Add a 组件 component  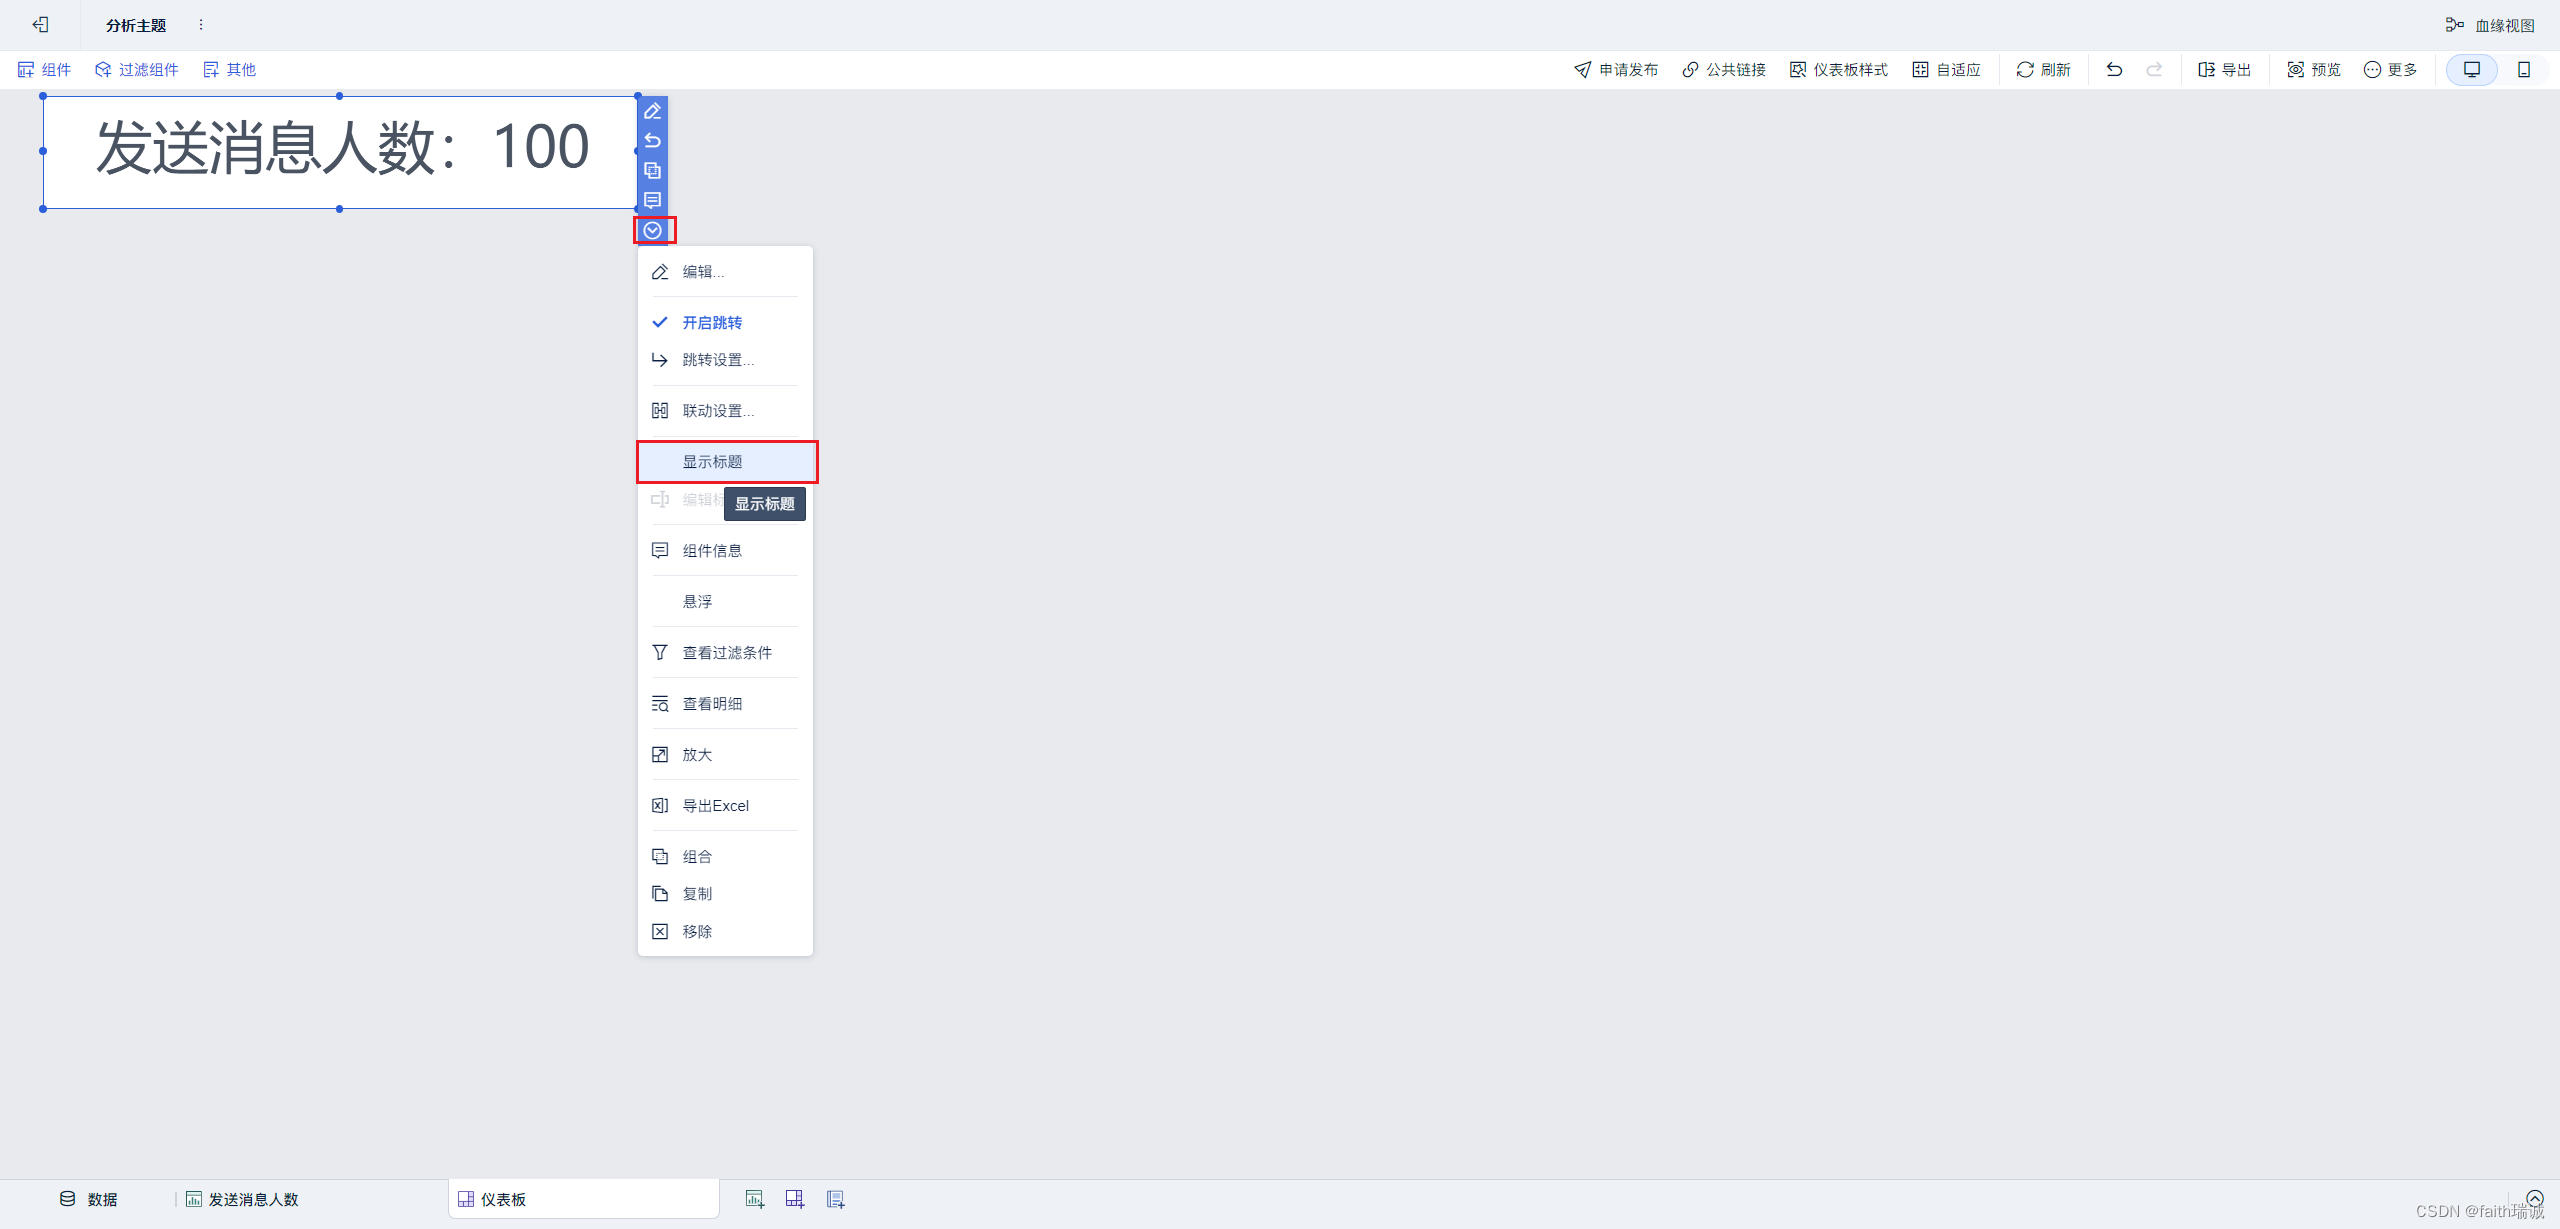[45, 69]
